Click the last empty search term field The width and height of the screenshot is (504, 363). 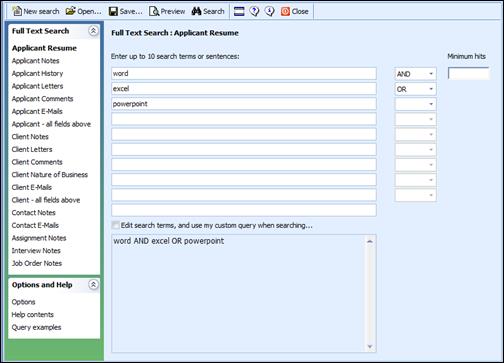pos(244,210)
